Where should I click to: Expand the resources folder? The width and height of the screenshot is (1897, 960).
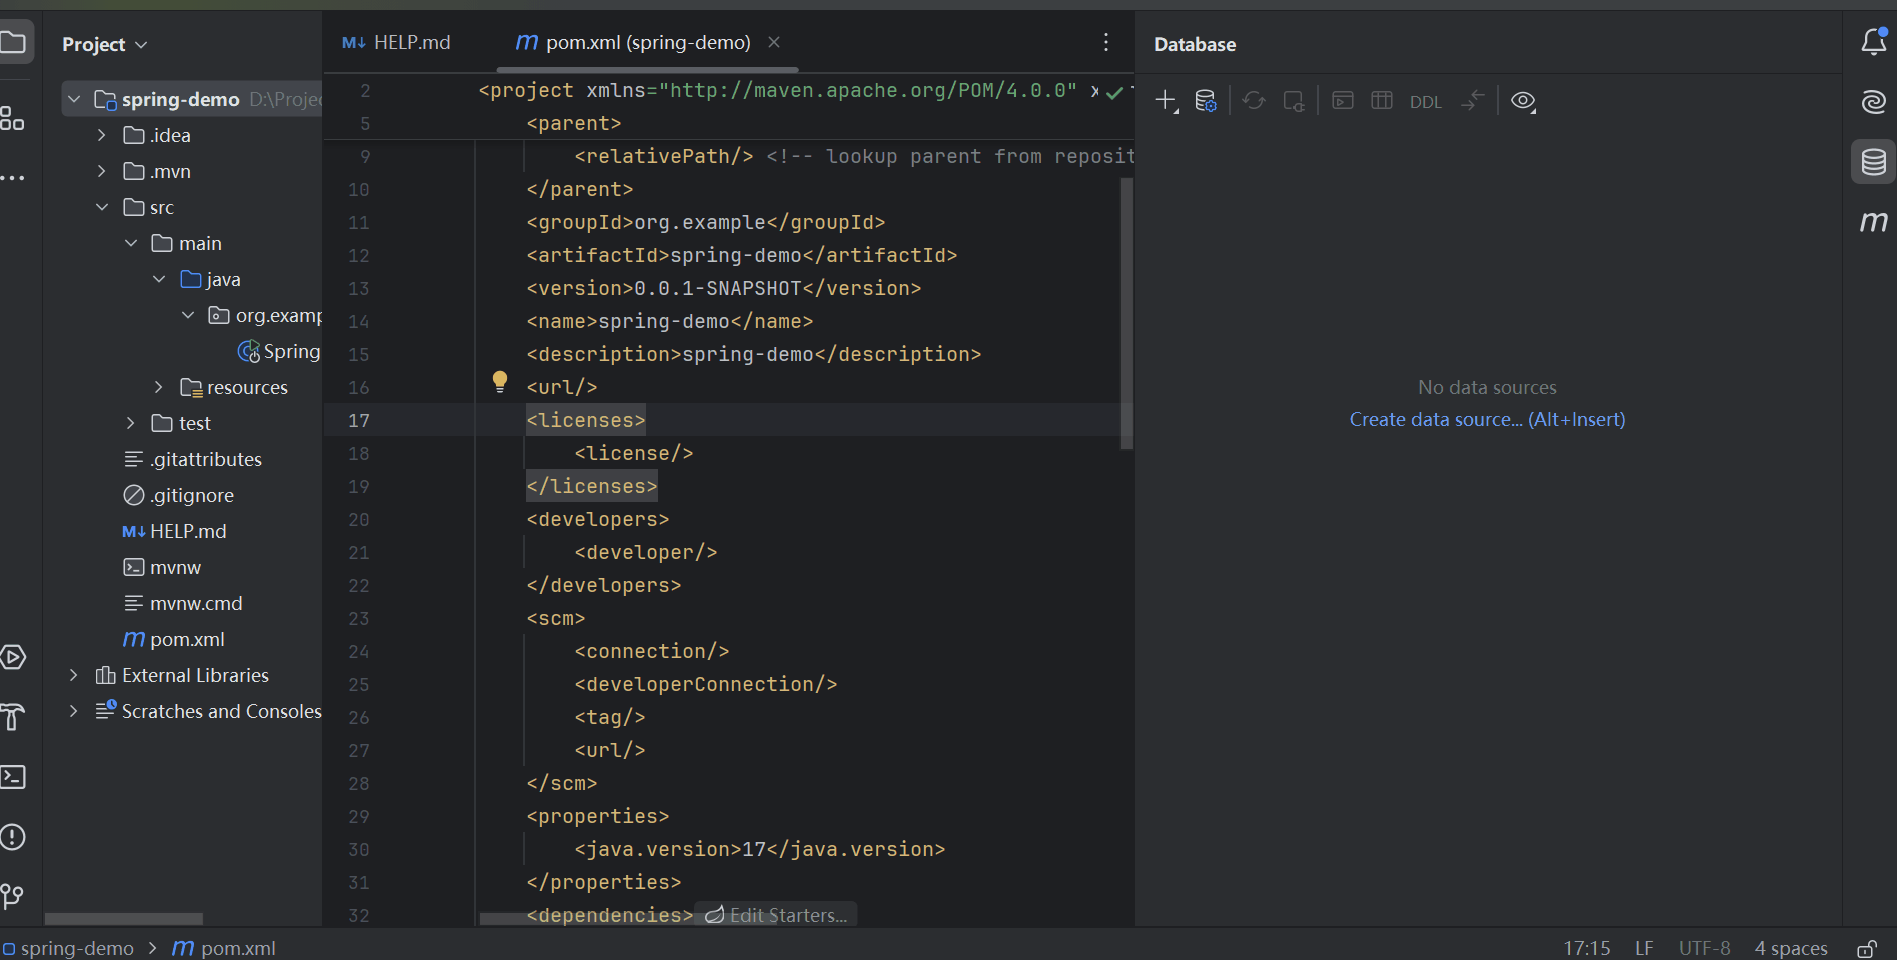tap(159, 387)
